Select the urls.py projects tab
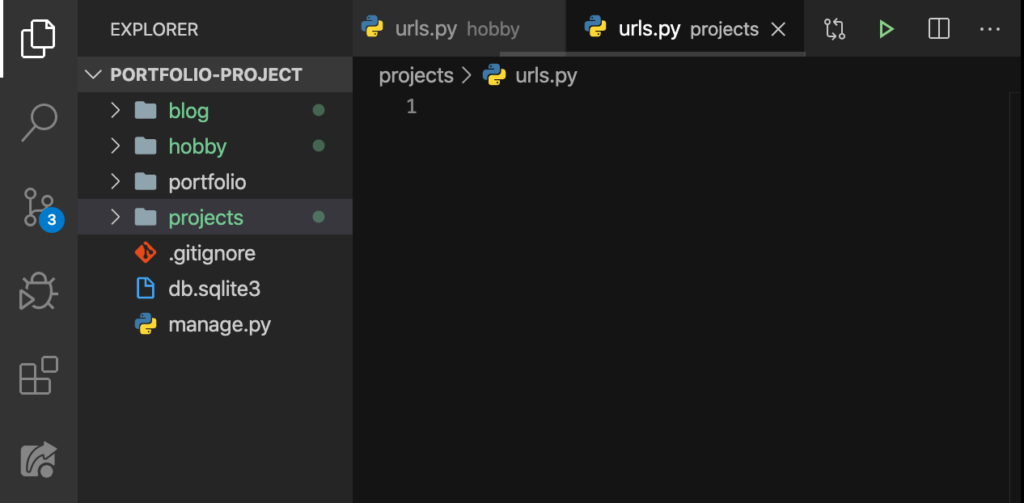The width and height of the screenshot is (1024, 503). click(685, 29)
